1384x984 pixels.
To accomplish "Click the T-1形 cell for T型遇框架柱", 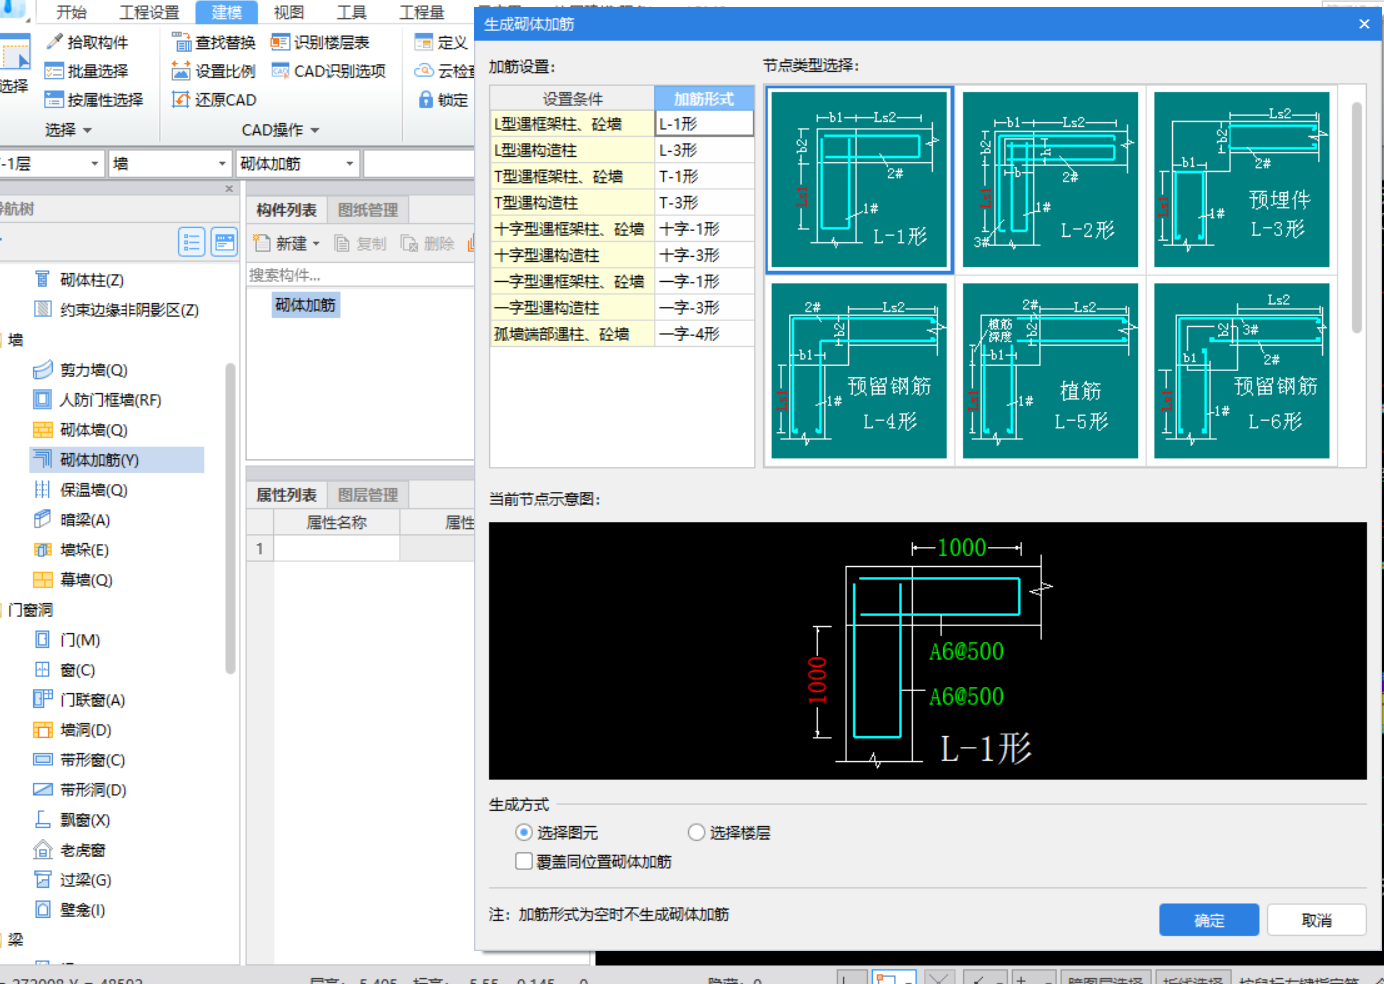I will coord(704,176).
